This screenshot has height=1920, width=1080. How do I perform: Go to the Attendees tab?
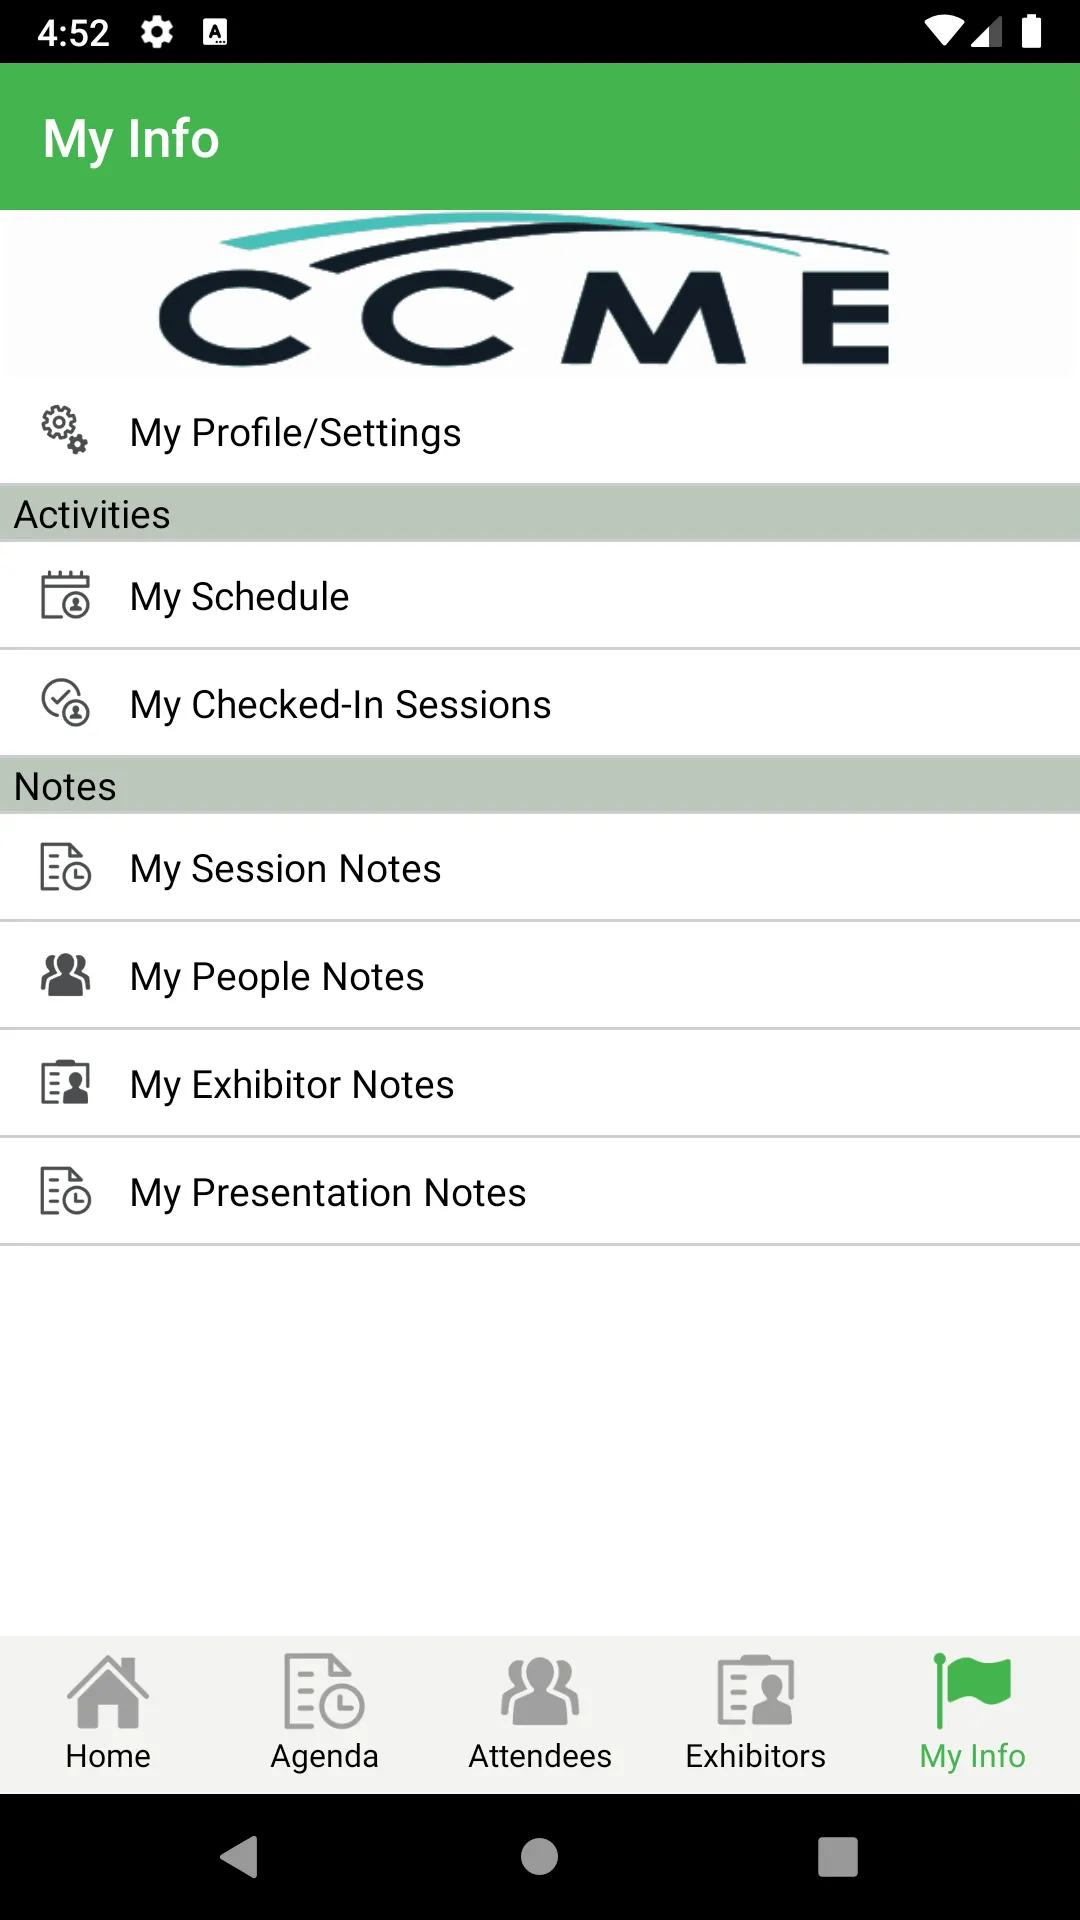[540, 1714]
